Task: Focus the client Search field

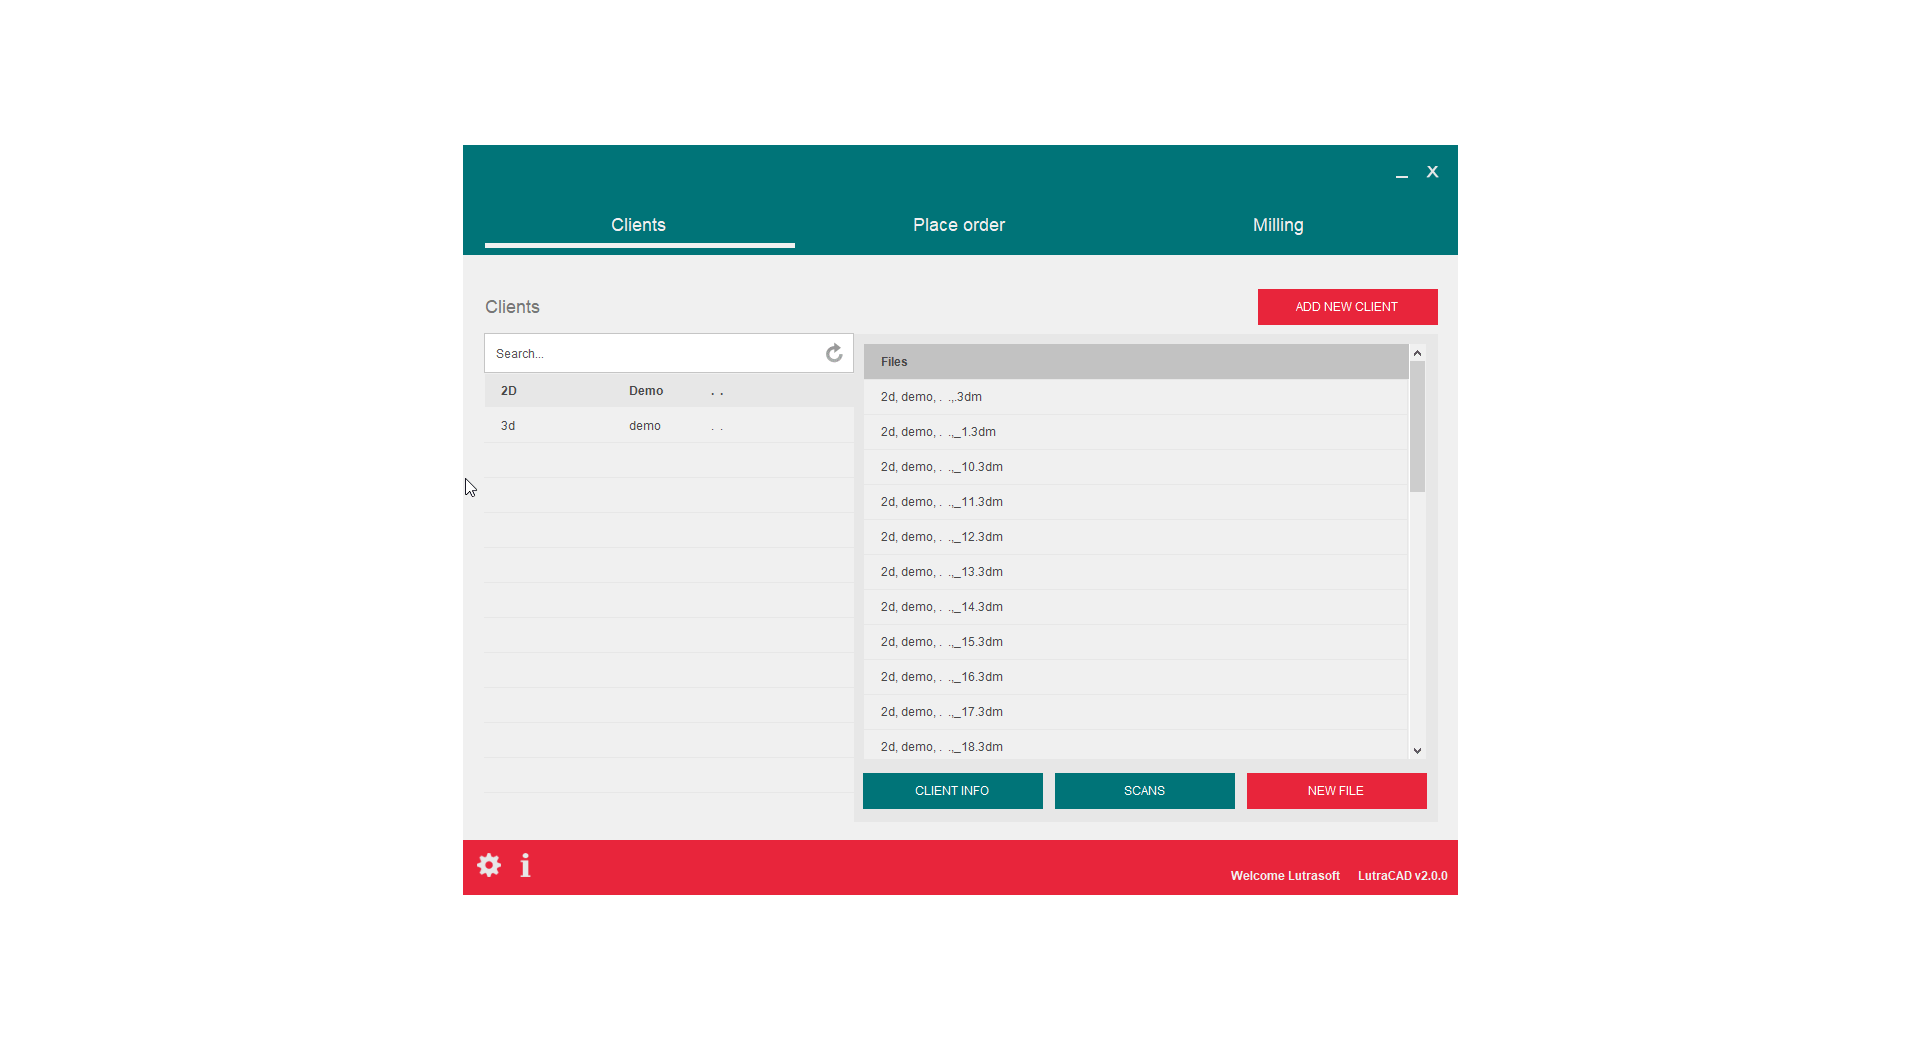Action: click(655, 354)
